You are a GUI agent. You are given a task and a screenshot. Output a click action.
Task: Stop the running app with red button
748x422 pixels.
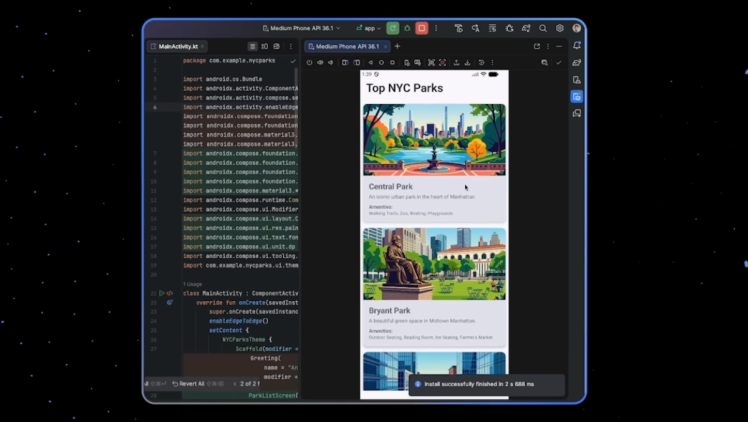click(x=422, y=28)
